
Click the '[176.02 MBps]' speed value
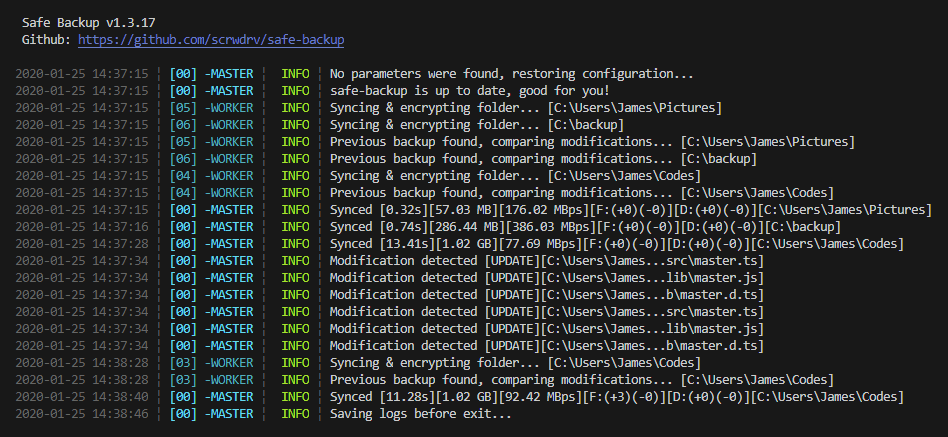click(550, 210)
